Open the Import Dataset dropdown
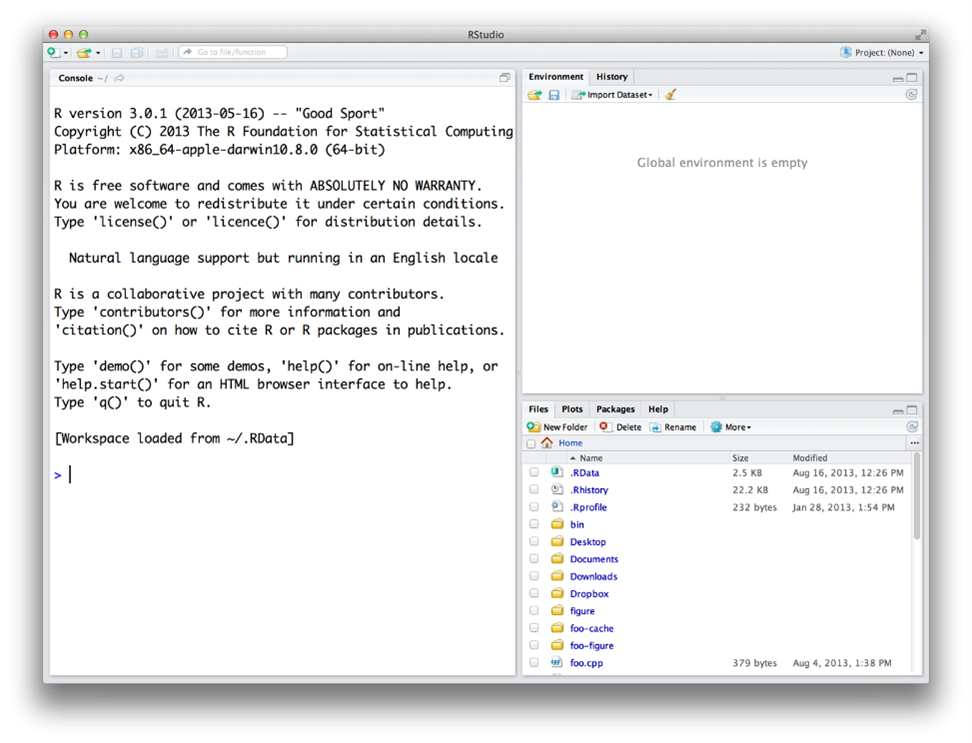Screen dimensions: 972x743 pyautogui.click(x=613, y=95)
